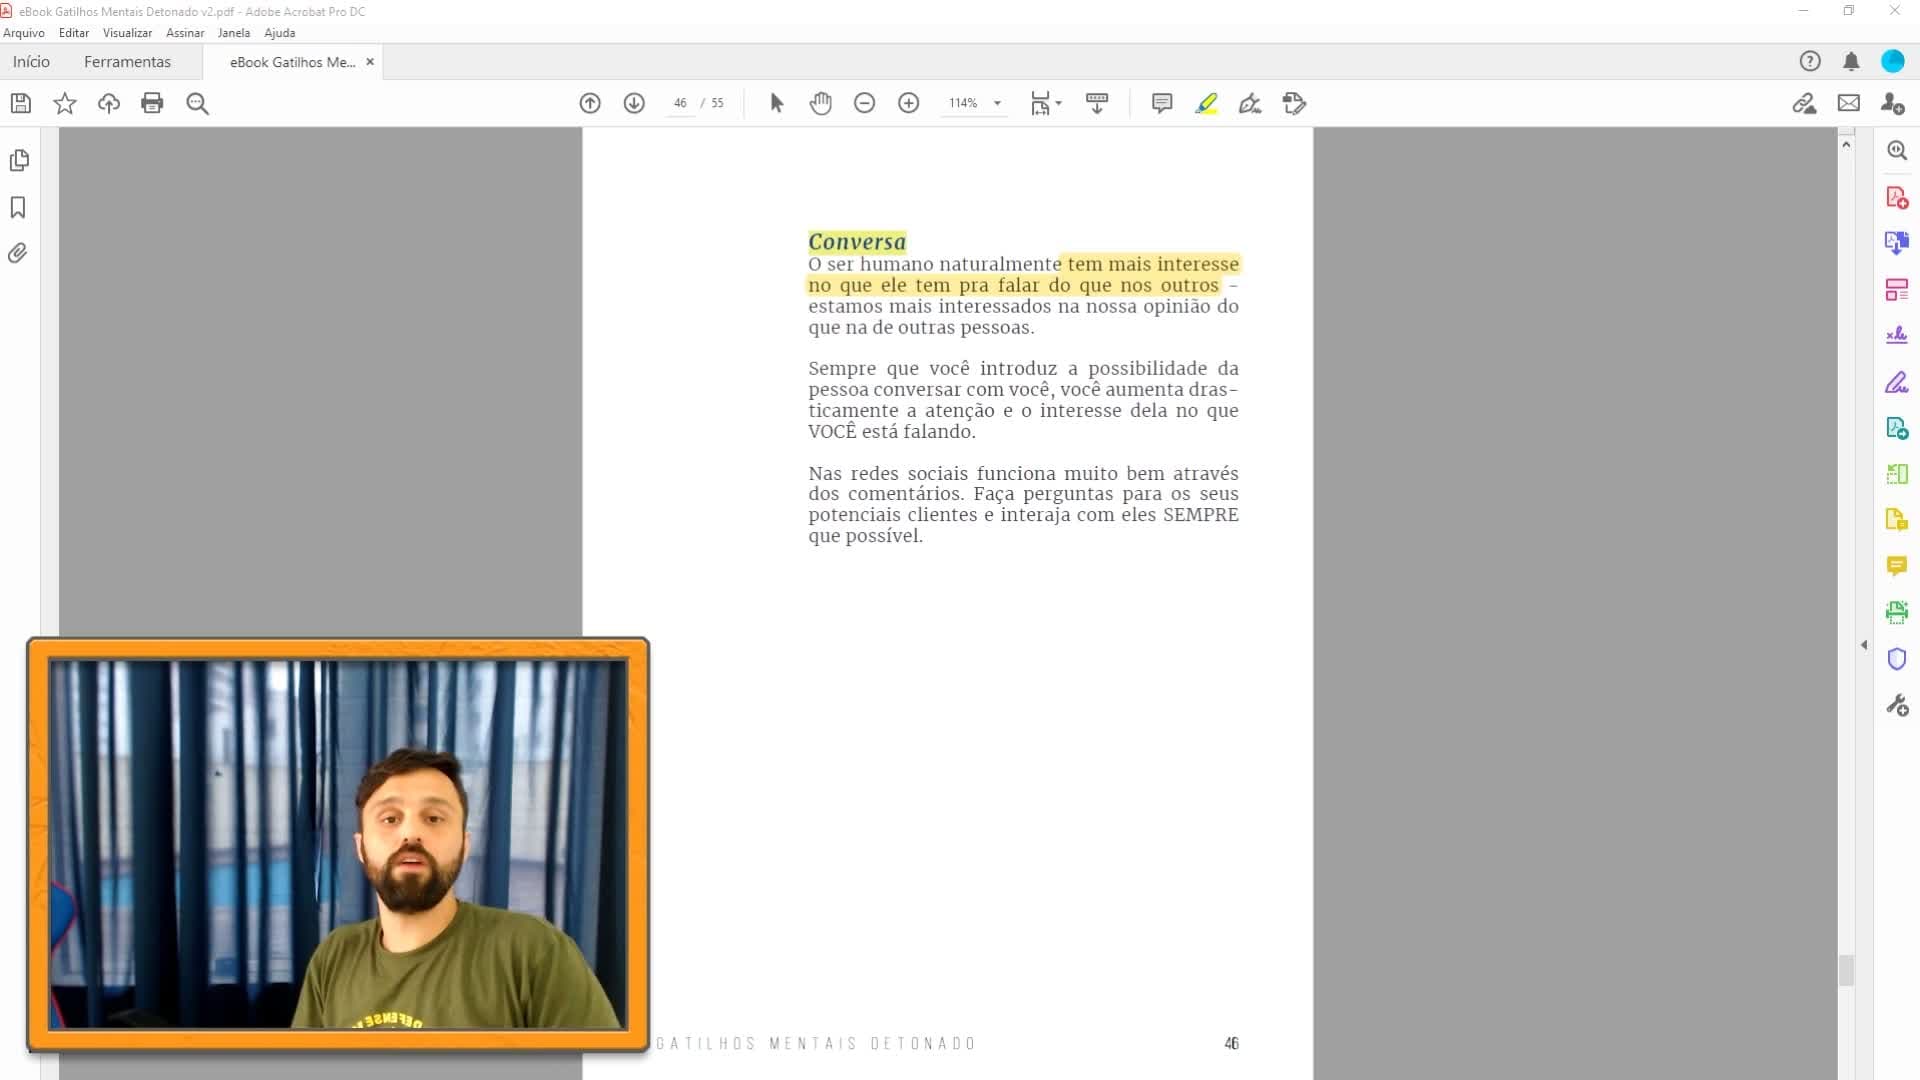Show attachments paperclip panel
The image size is (1920, 1080).
click(x=18, y=253)
